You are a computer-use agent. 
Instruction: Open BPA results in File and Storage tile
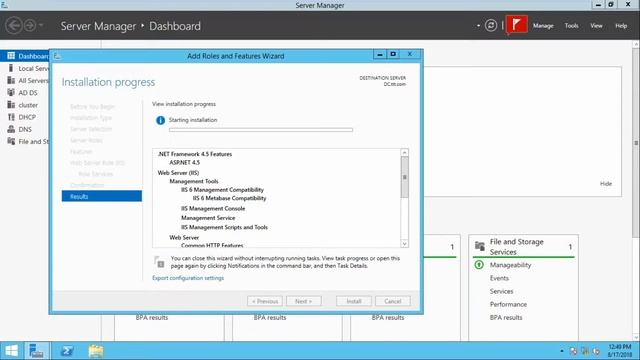point(506,318)
